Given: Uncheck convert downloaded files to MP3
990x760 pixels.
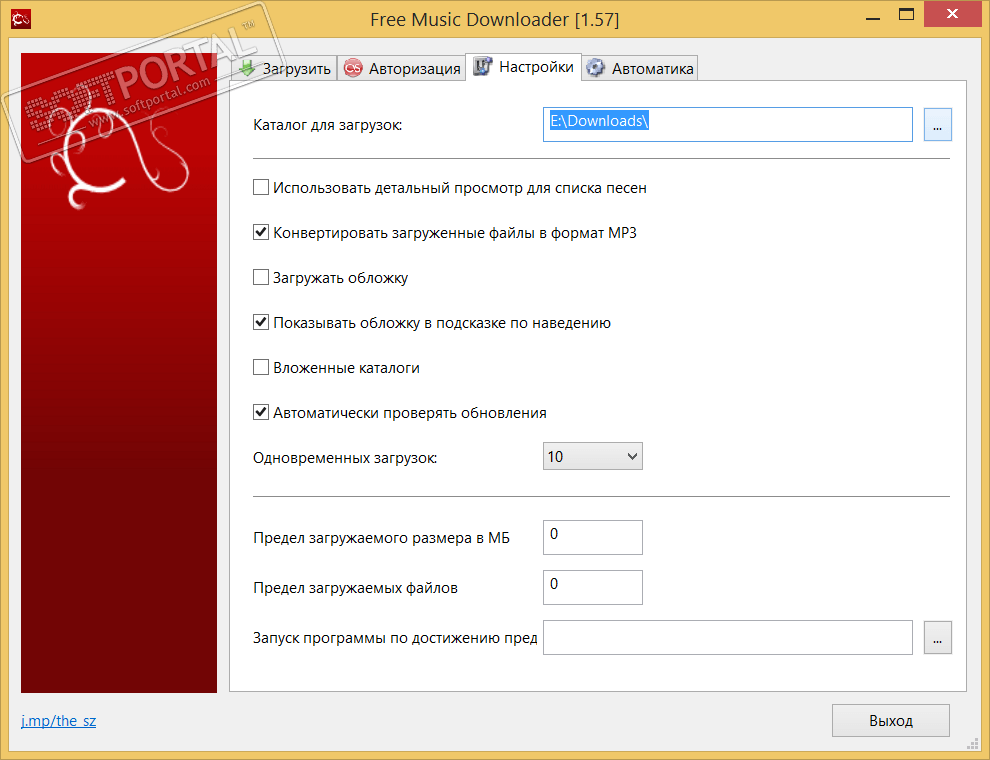Looking at the screenshot, I should click(x=261, y=232).
